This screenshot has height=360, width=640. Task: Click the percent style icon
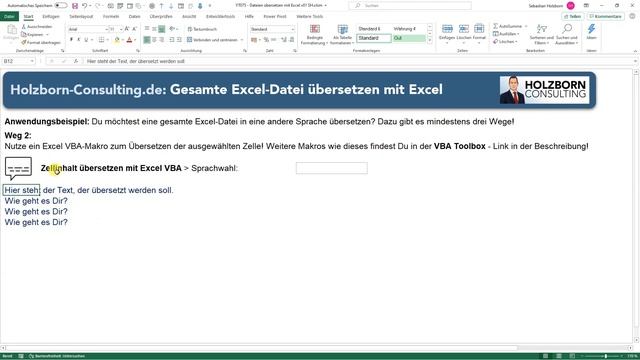(266, 40)
